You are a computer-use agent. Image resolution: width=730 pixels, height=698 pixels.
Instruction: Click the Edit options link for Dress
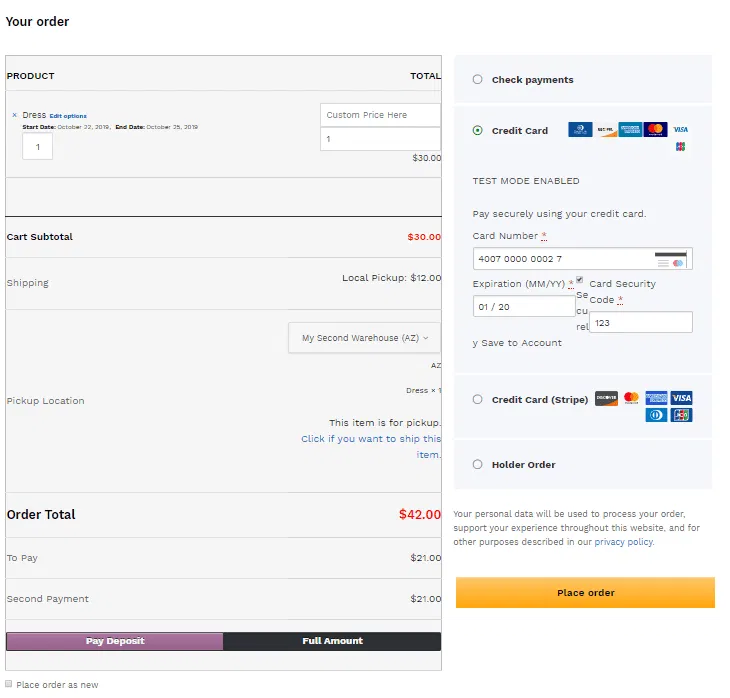(x=68, y=116)
